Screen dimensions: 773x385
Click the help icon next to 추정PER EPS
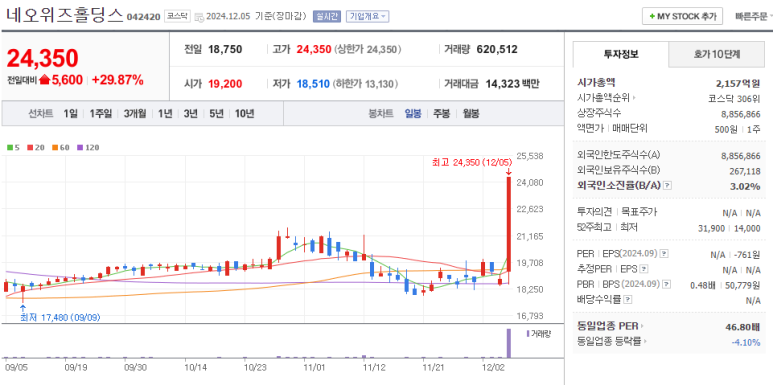coord(644,269)
